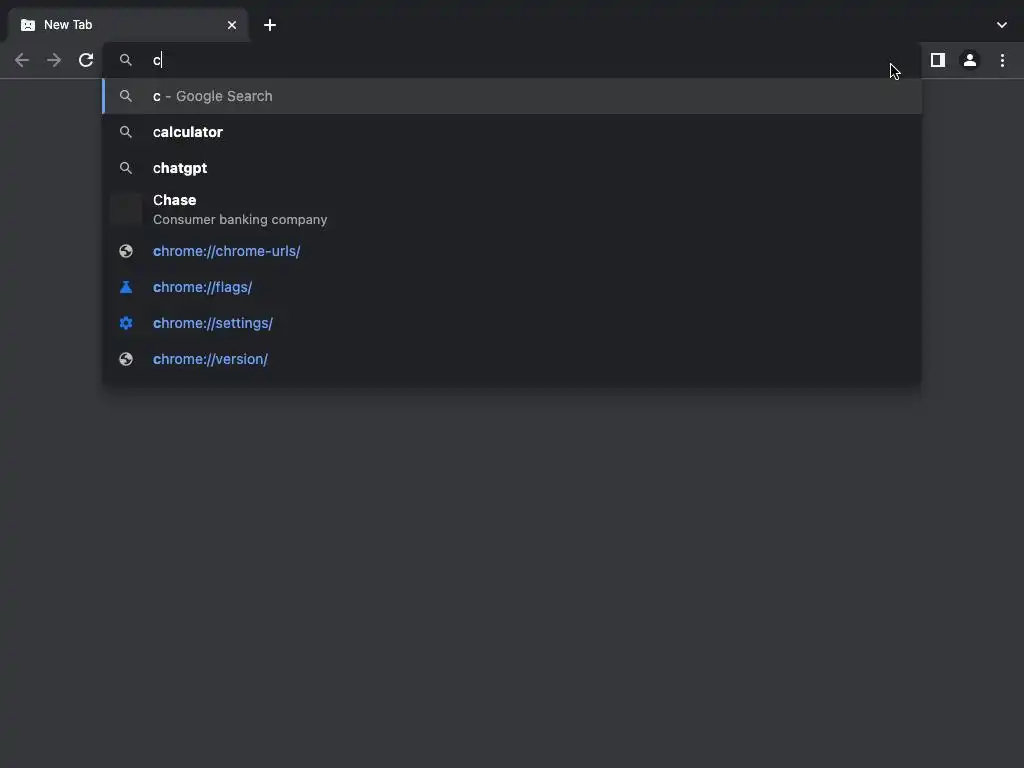This screenshot has height=768, width=1024.
Task: Select the Chase banking company suggestion
Action: [x=512, y=209]
